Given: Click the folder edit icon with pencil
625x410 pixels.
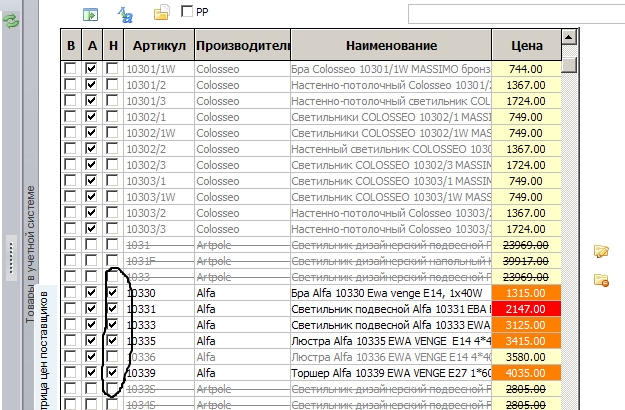Looking at the screenshot, I should pyautogui.click(x=601, y=251).
